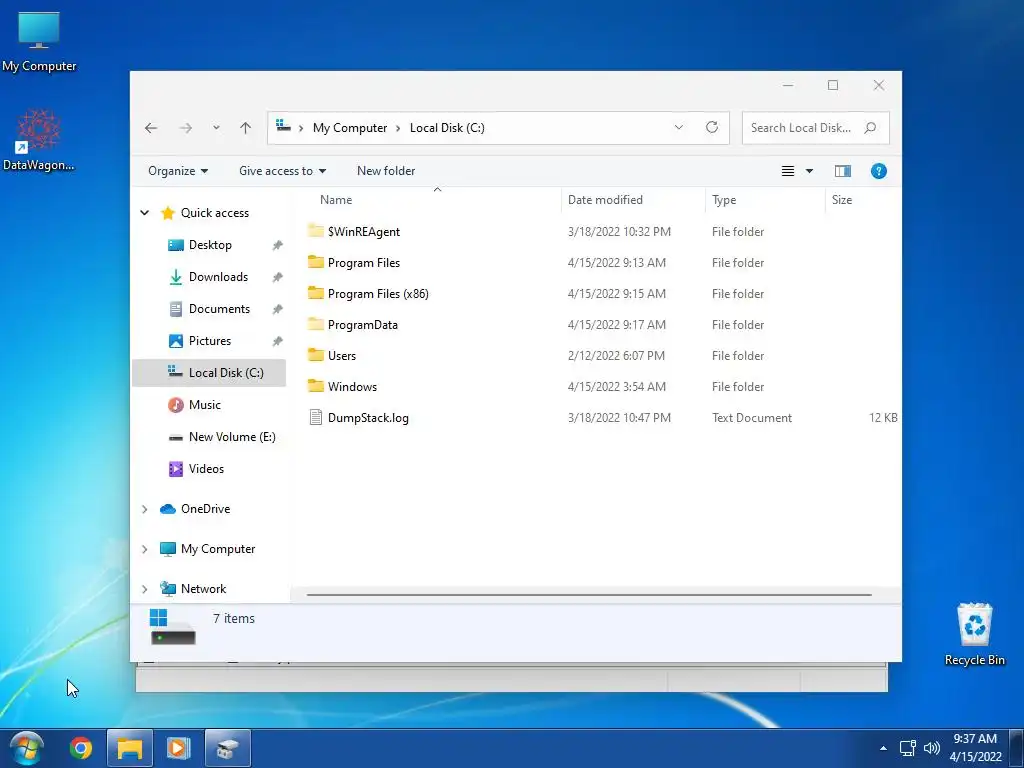
Task: Go back using the Back arrow
Action: tap(151, 128)
